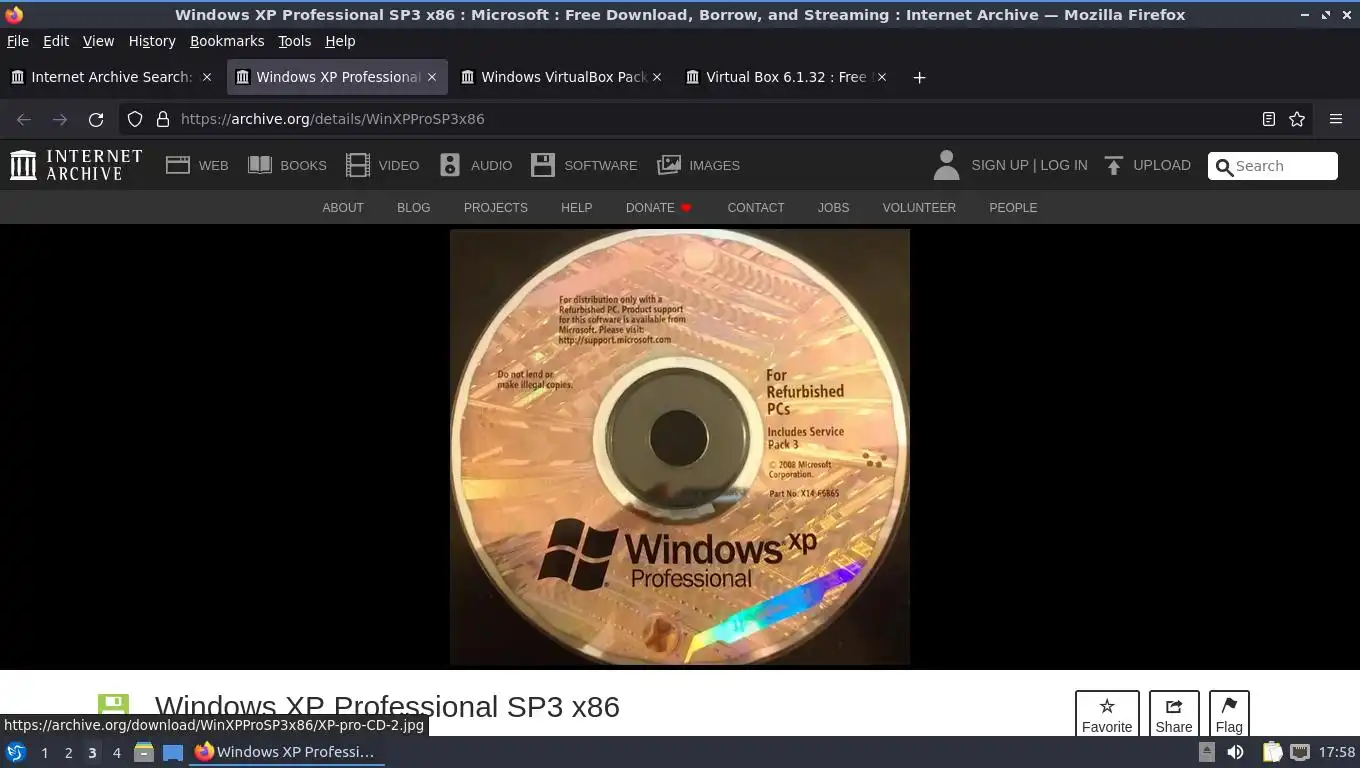1360x768 pixels.
Task: Click the SIGN UP link
Action: pos(1000,165)
